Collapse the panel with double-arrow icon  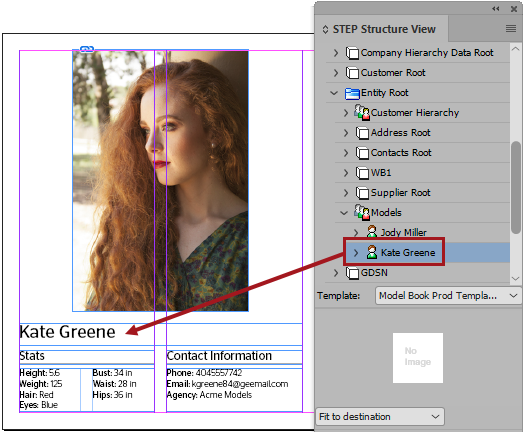pyautogui.click(x=496, y=9)
